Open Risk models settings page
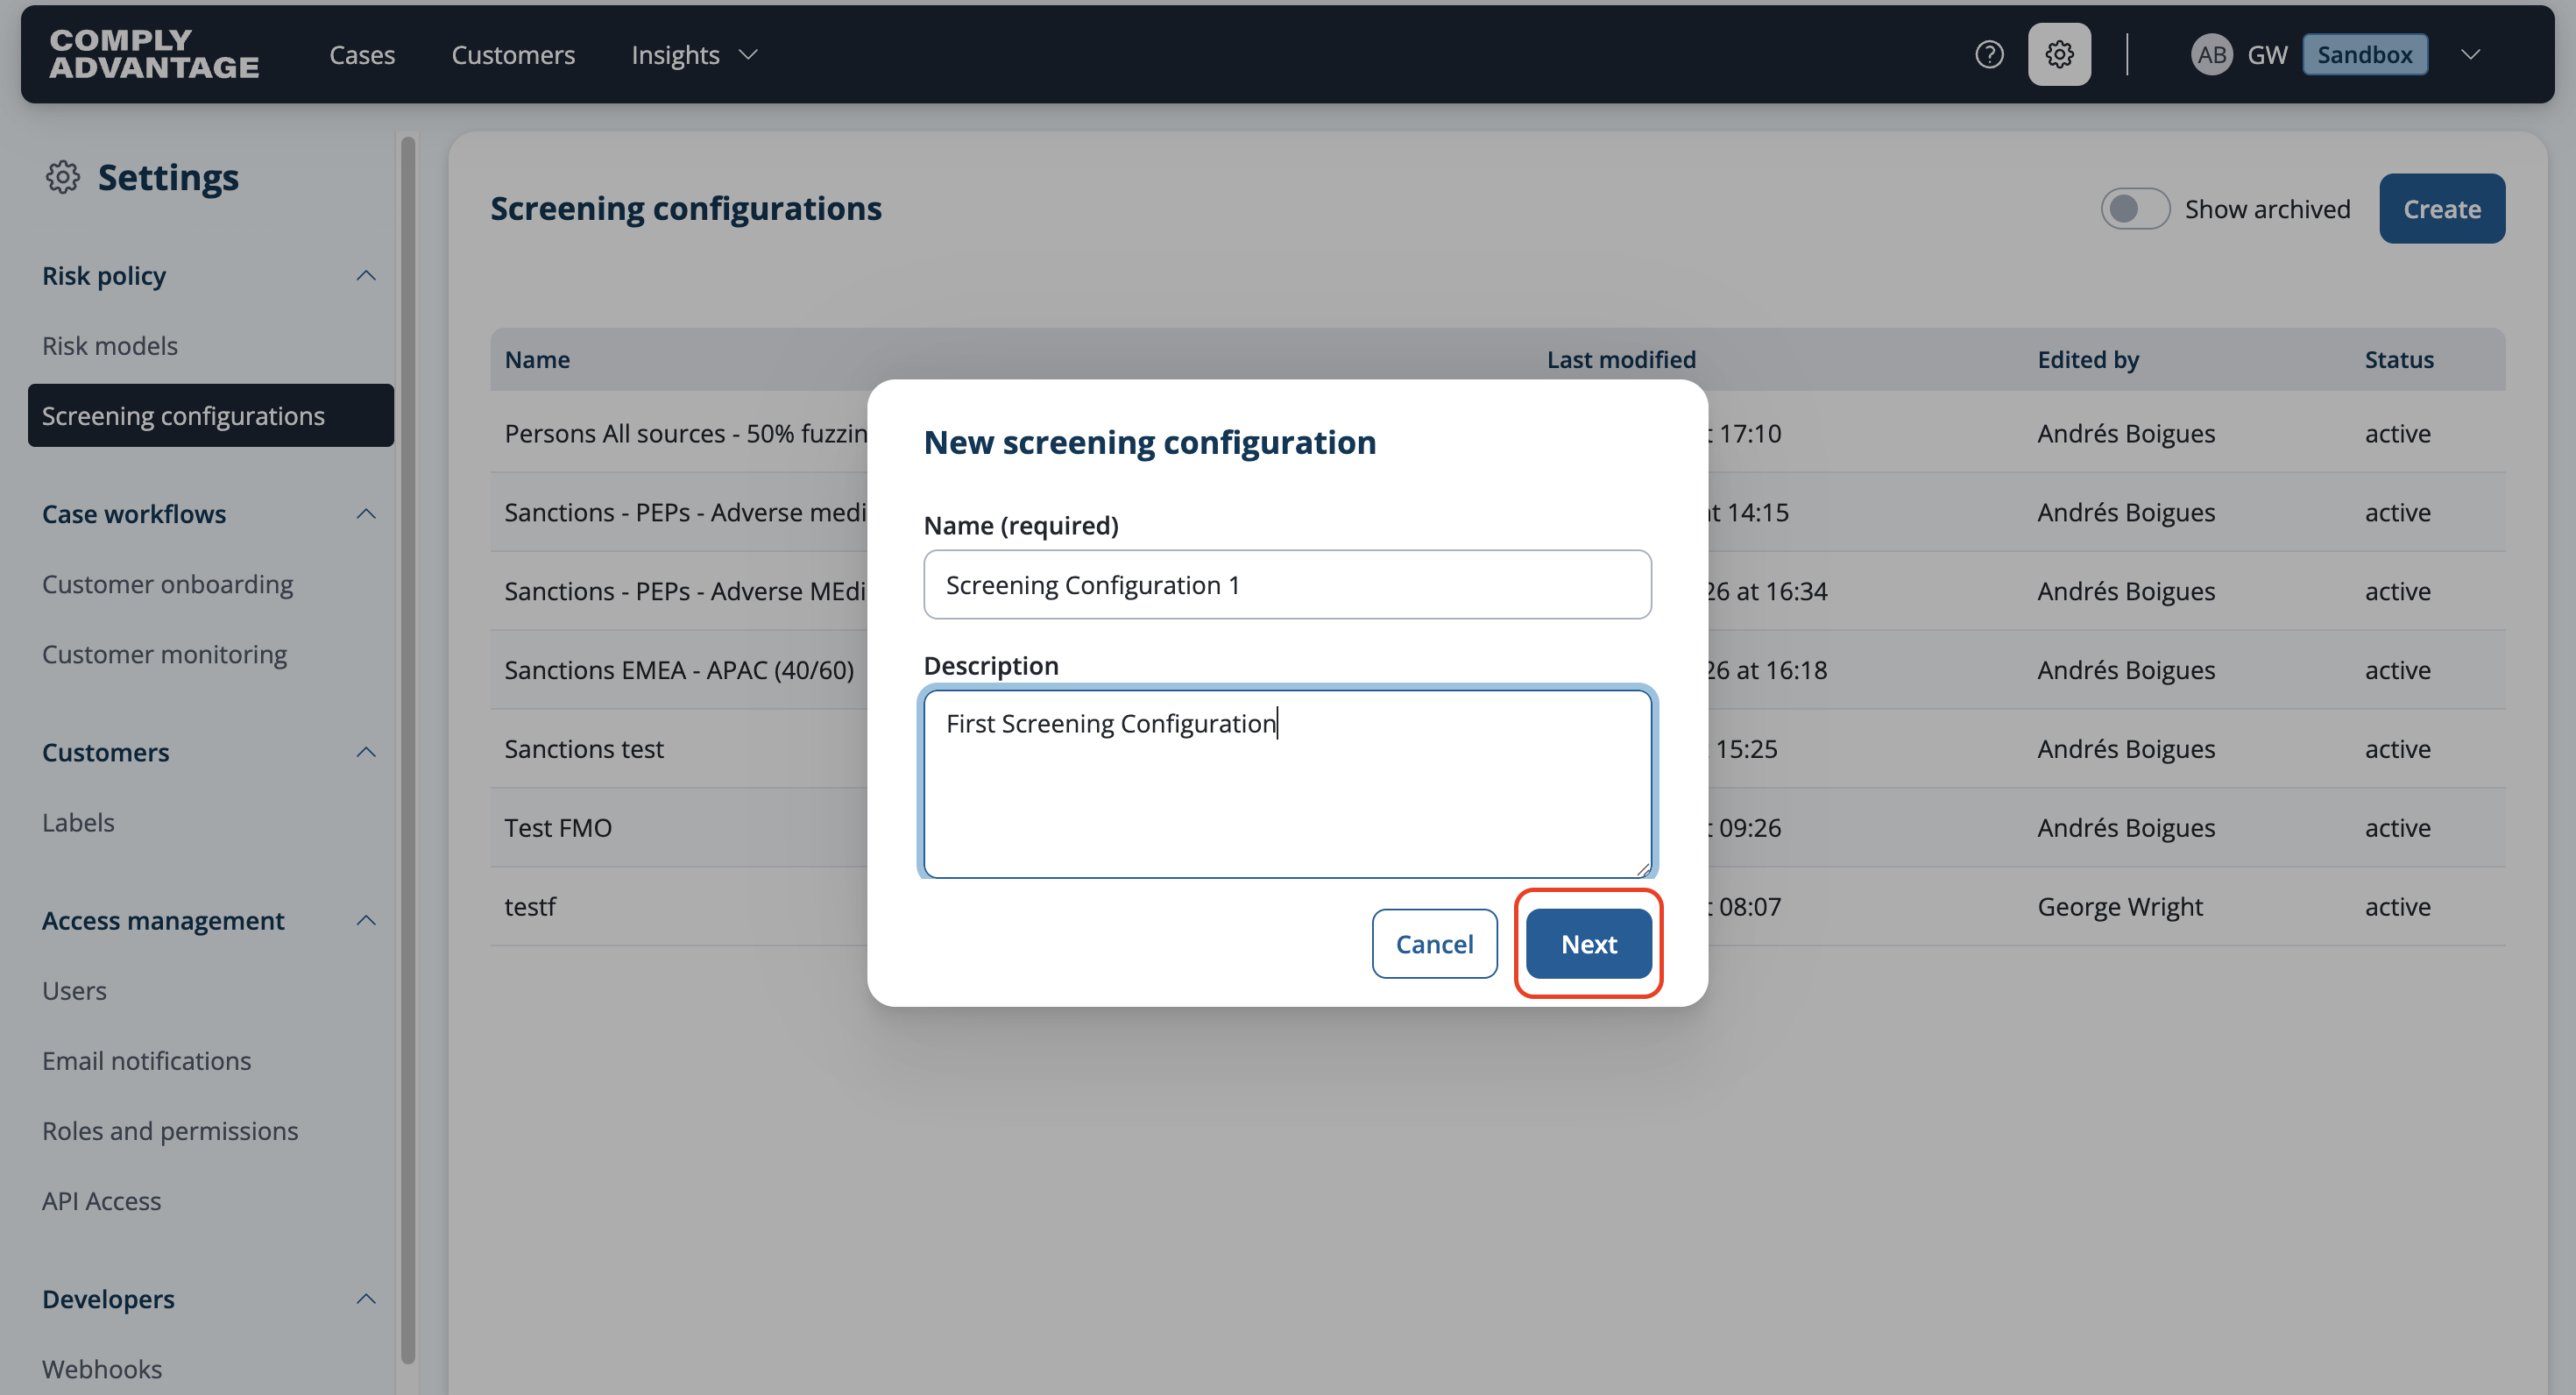This screenshot has height=1395, width=2576. (110, 345)
